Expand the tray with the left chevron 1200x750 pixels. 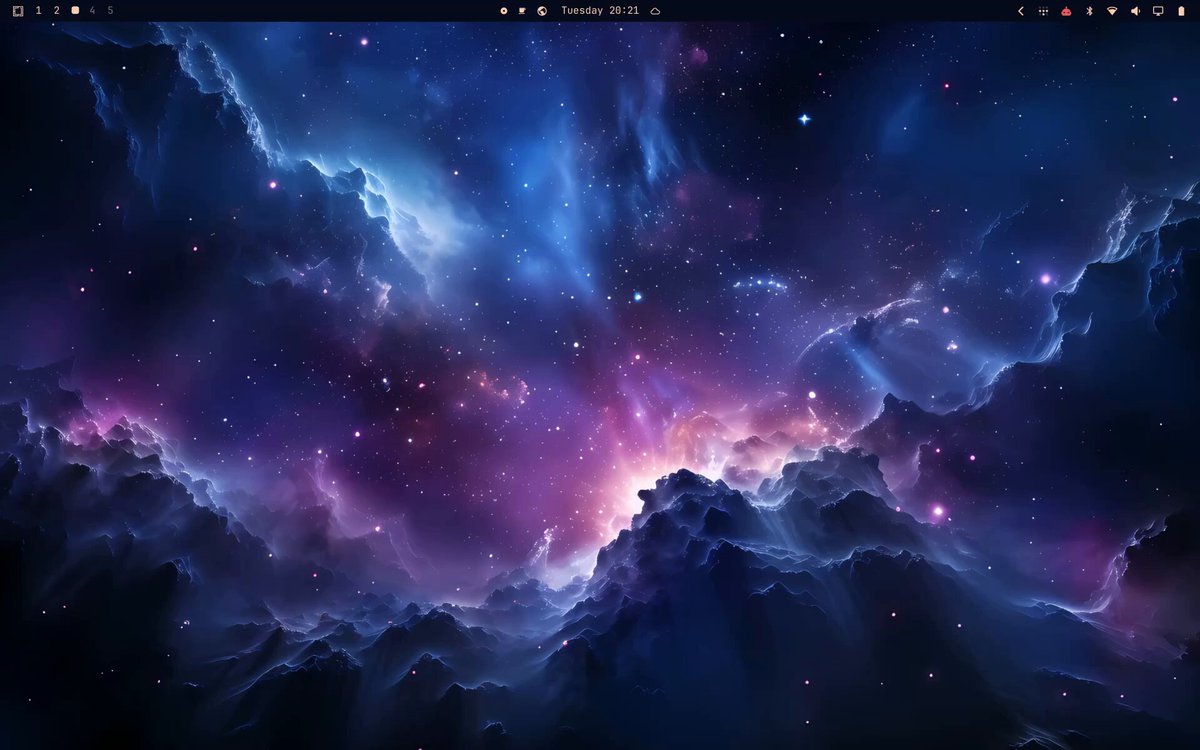point(1021,11)
